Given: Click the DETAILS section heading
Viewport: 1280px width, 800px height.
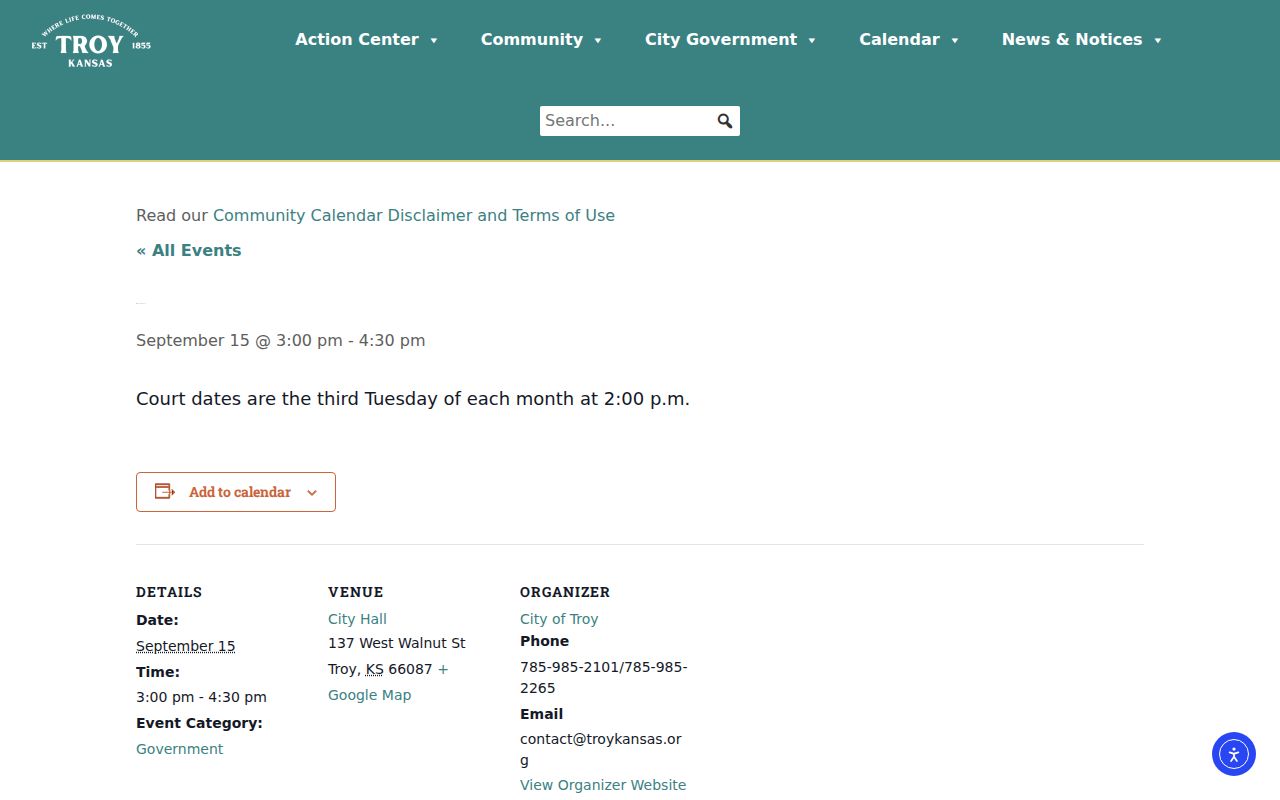Looking at the screenshot, I should coord(169,592).
